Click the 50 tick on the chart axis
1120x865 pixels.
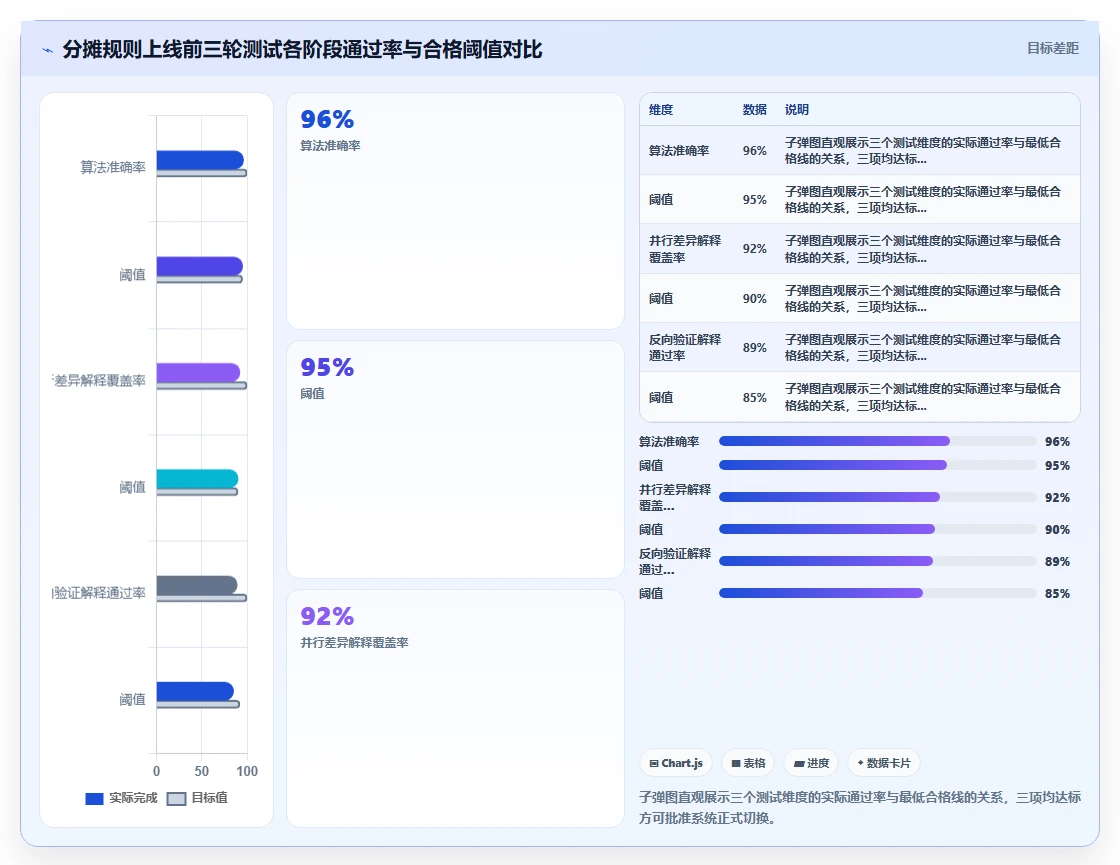point(201,771)
